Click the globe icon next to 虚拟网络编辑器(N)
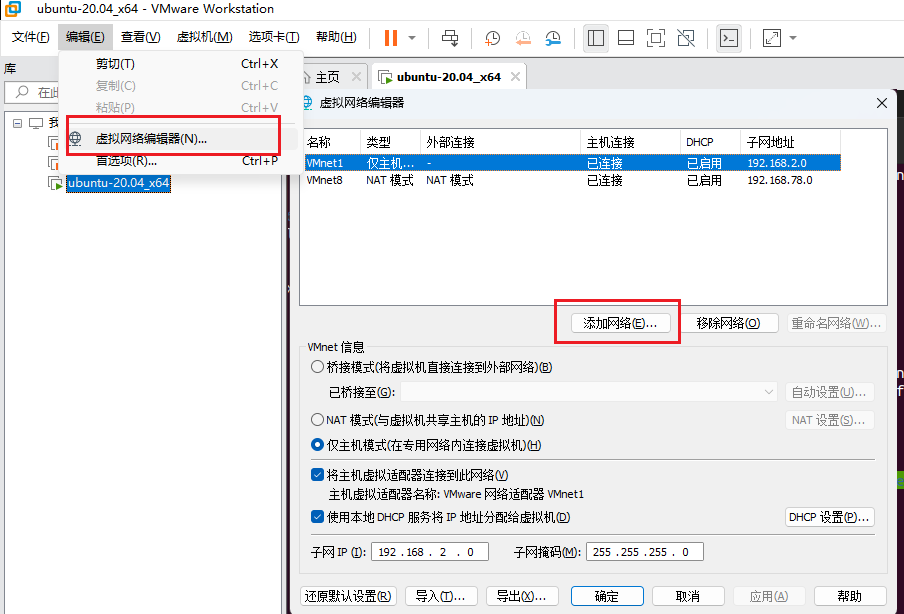 [x=76, y=138]
